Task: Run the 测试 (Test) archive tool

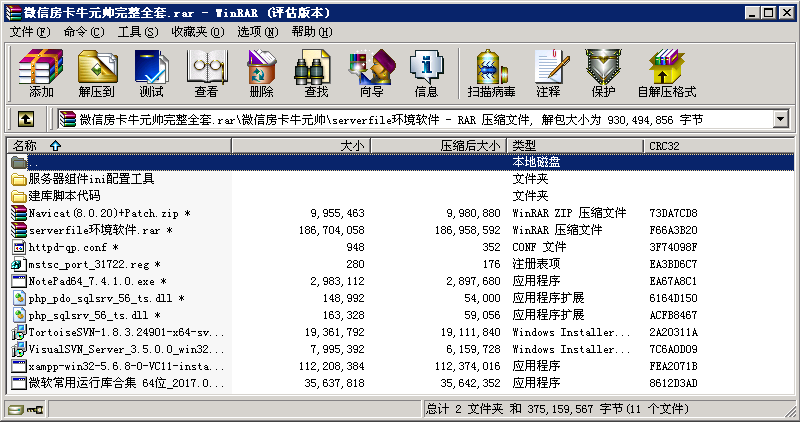Action: pos(151,74)
